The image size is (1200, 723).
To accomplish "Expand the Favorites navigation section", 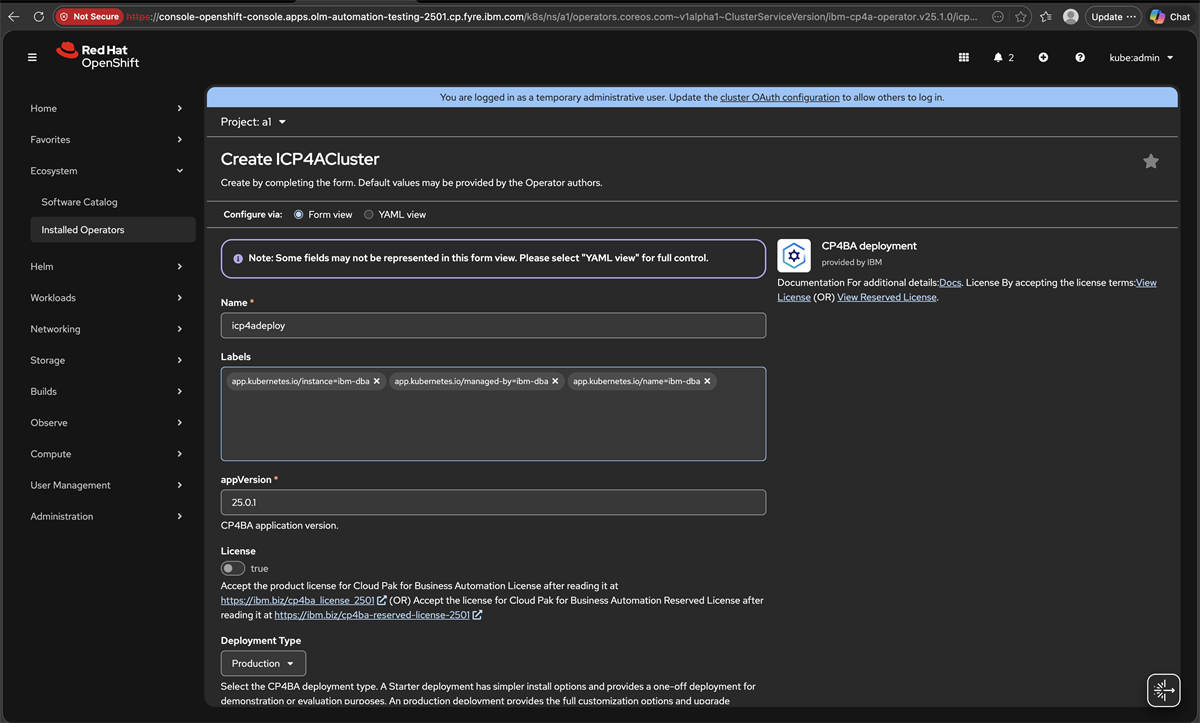I will pyautogui.click(x=106, y=139).
